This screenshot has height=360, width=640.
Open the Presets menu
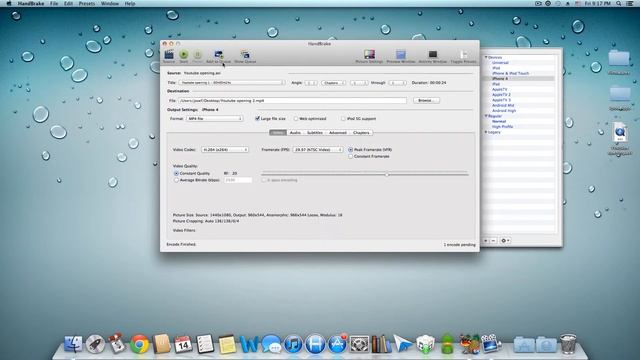[87, 3]
